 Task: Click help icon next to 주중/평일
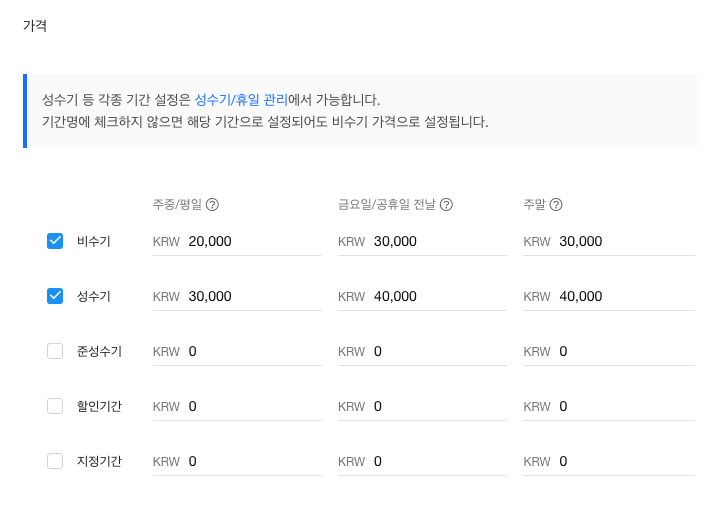(x=212, y=204)
